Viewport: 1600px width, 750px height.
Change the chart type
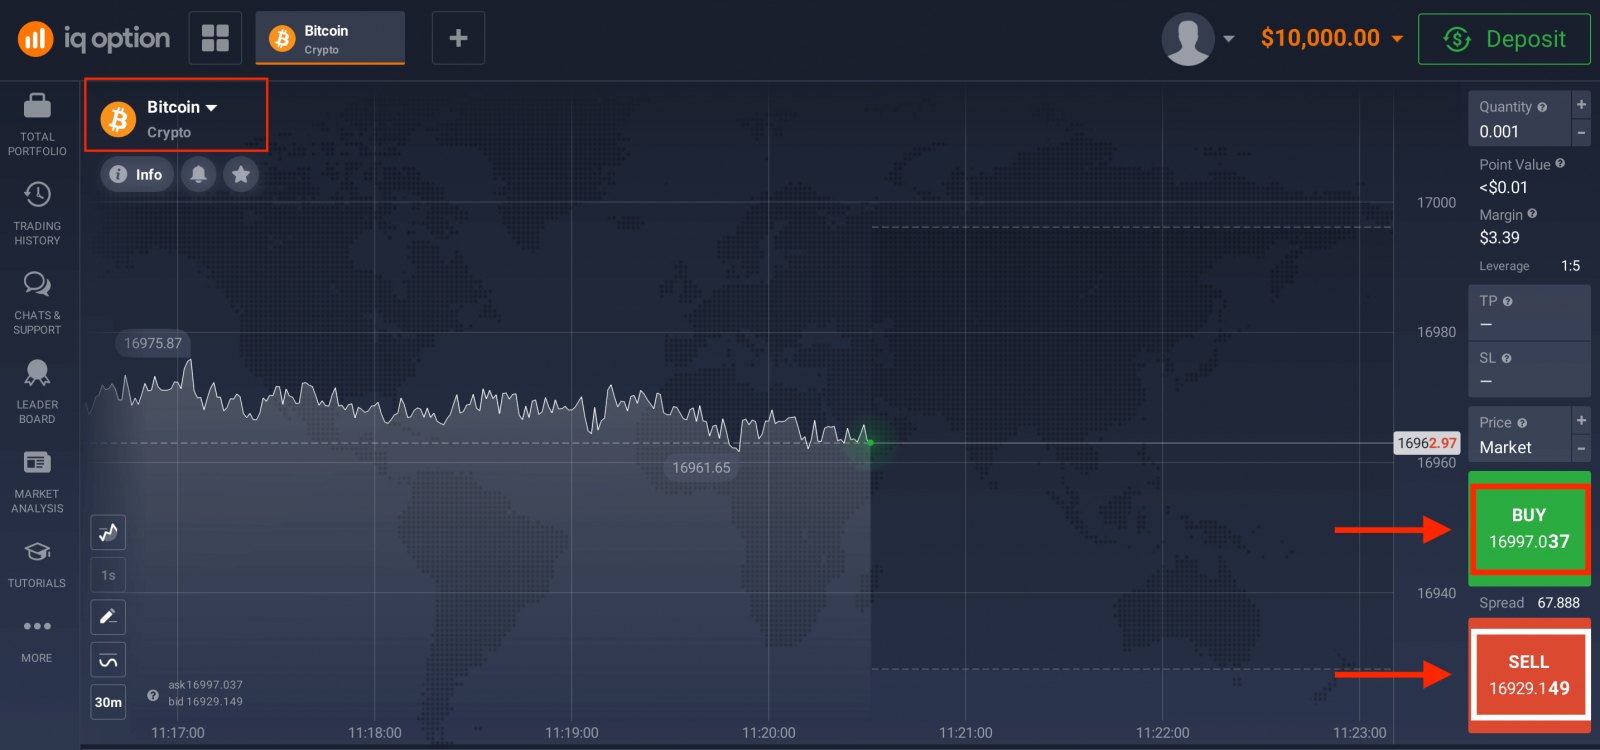[x=108, y=532]
